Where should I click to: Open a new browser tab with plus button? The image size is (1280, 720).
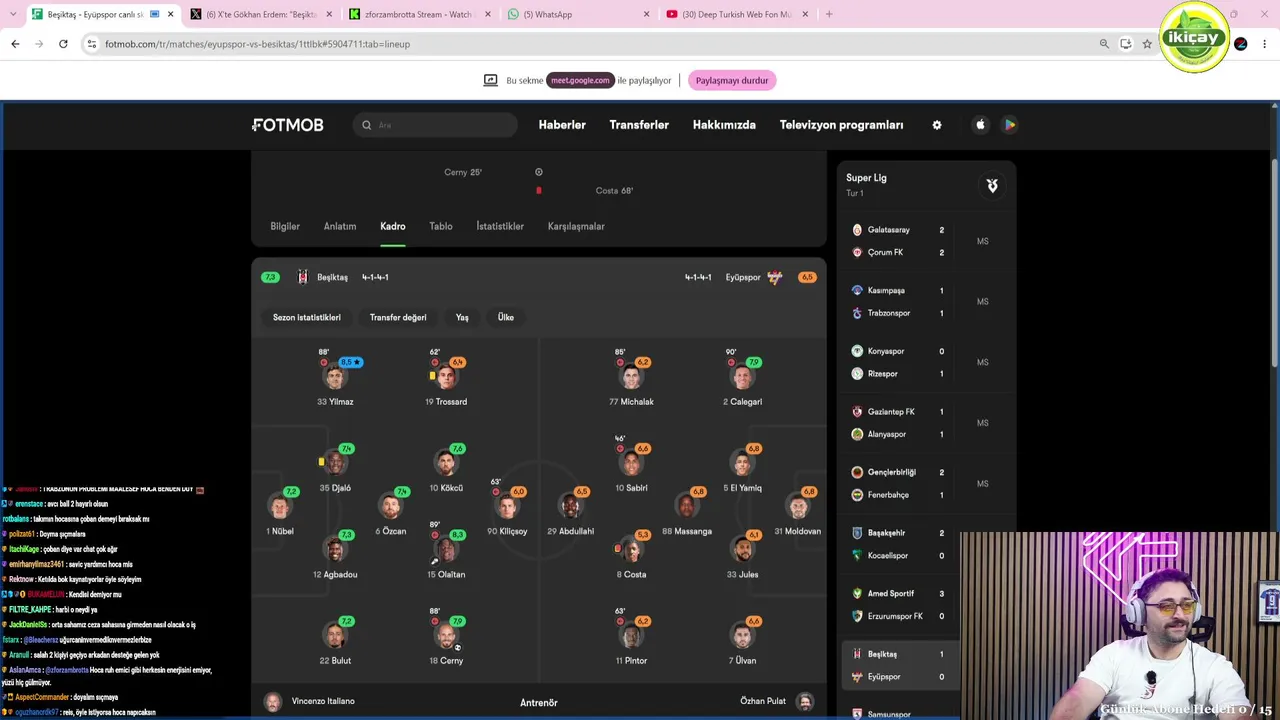pos(829,14)
